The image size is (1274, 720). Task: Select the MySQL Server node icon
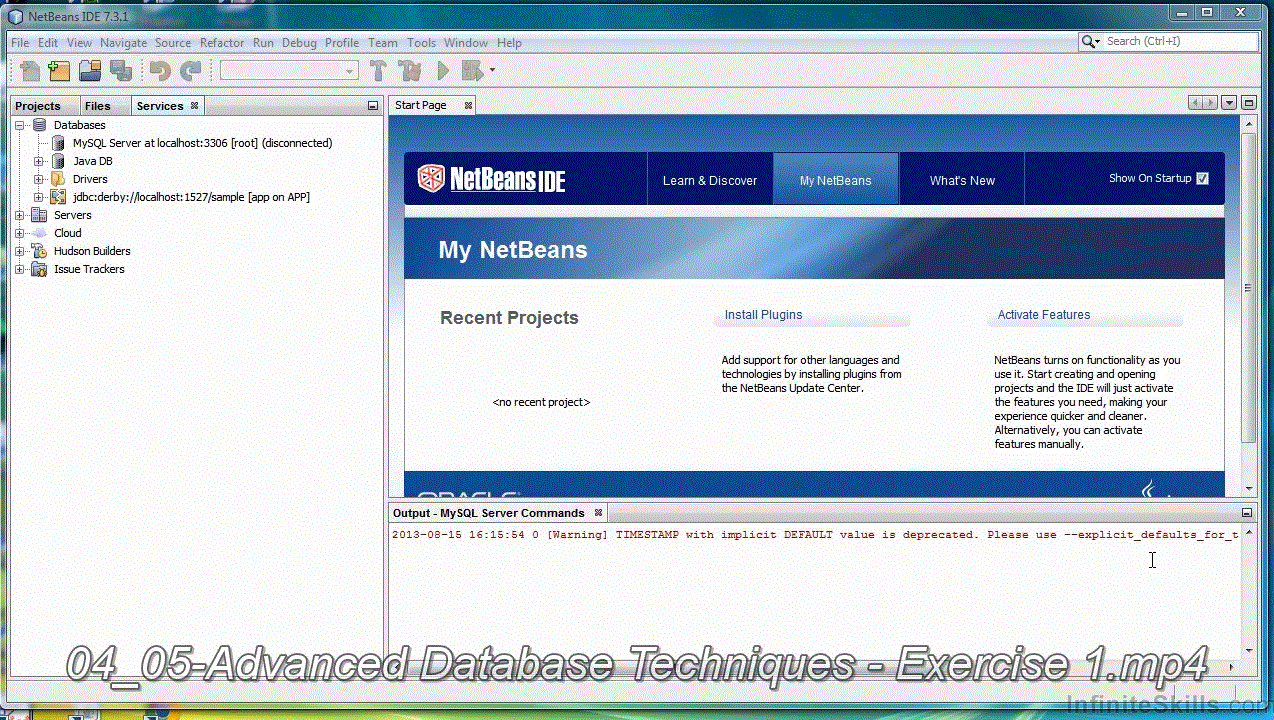(59, 143)
